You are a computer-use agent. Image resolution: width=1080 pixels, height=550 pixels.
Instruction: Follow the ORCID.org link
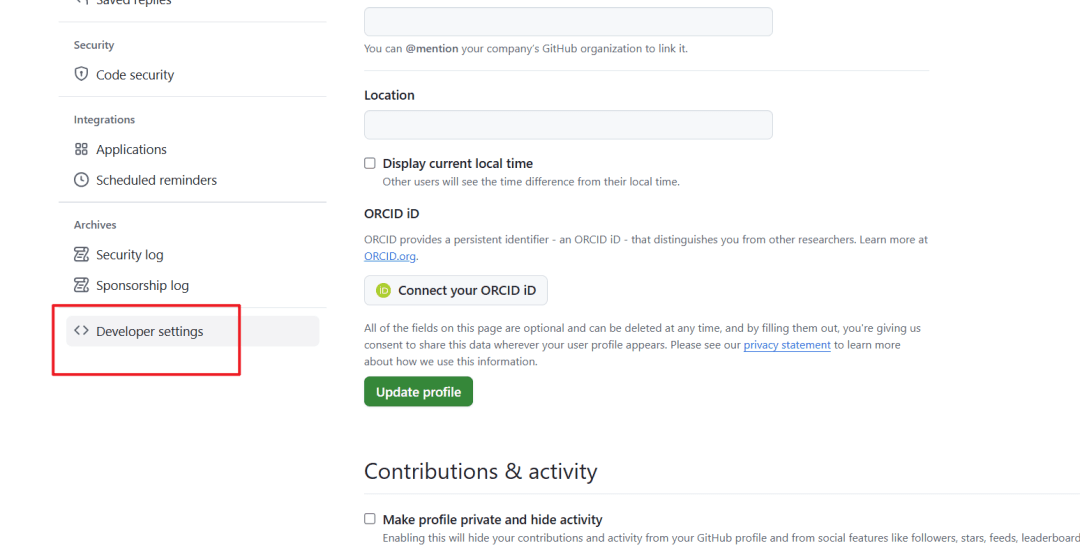coord(390,256)
